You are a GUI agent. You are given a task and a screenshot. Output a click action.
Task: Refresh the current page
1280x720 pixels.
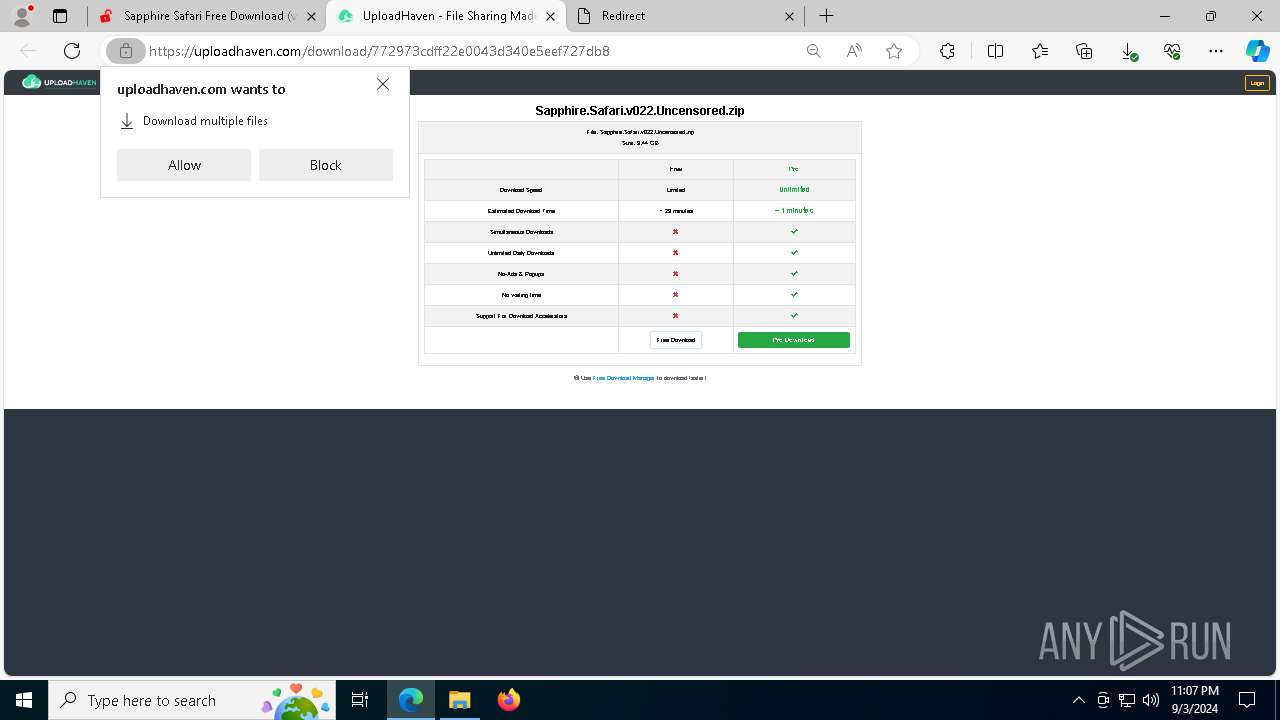coord(72,51)
